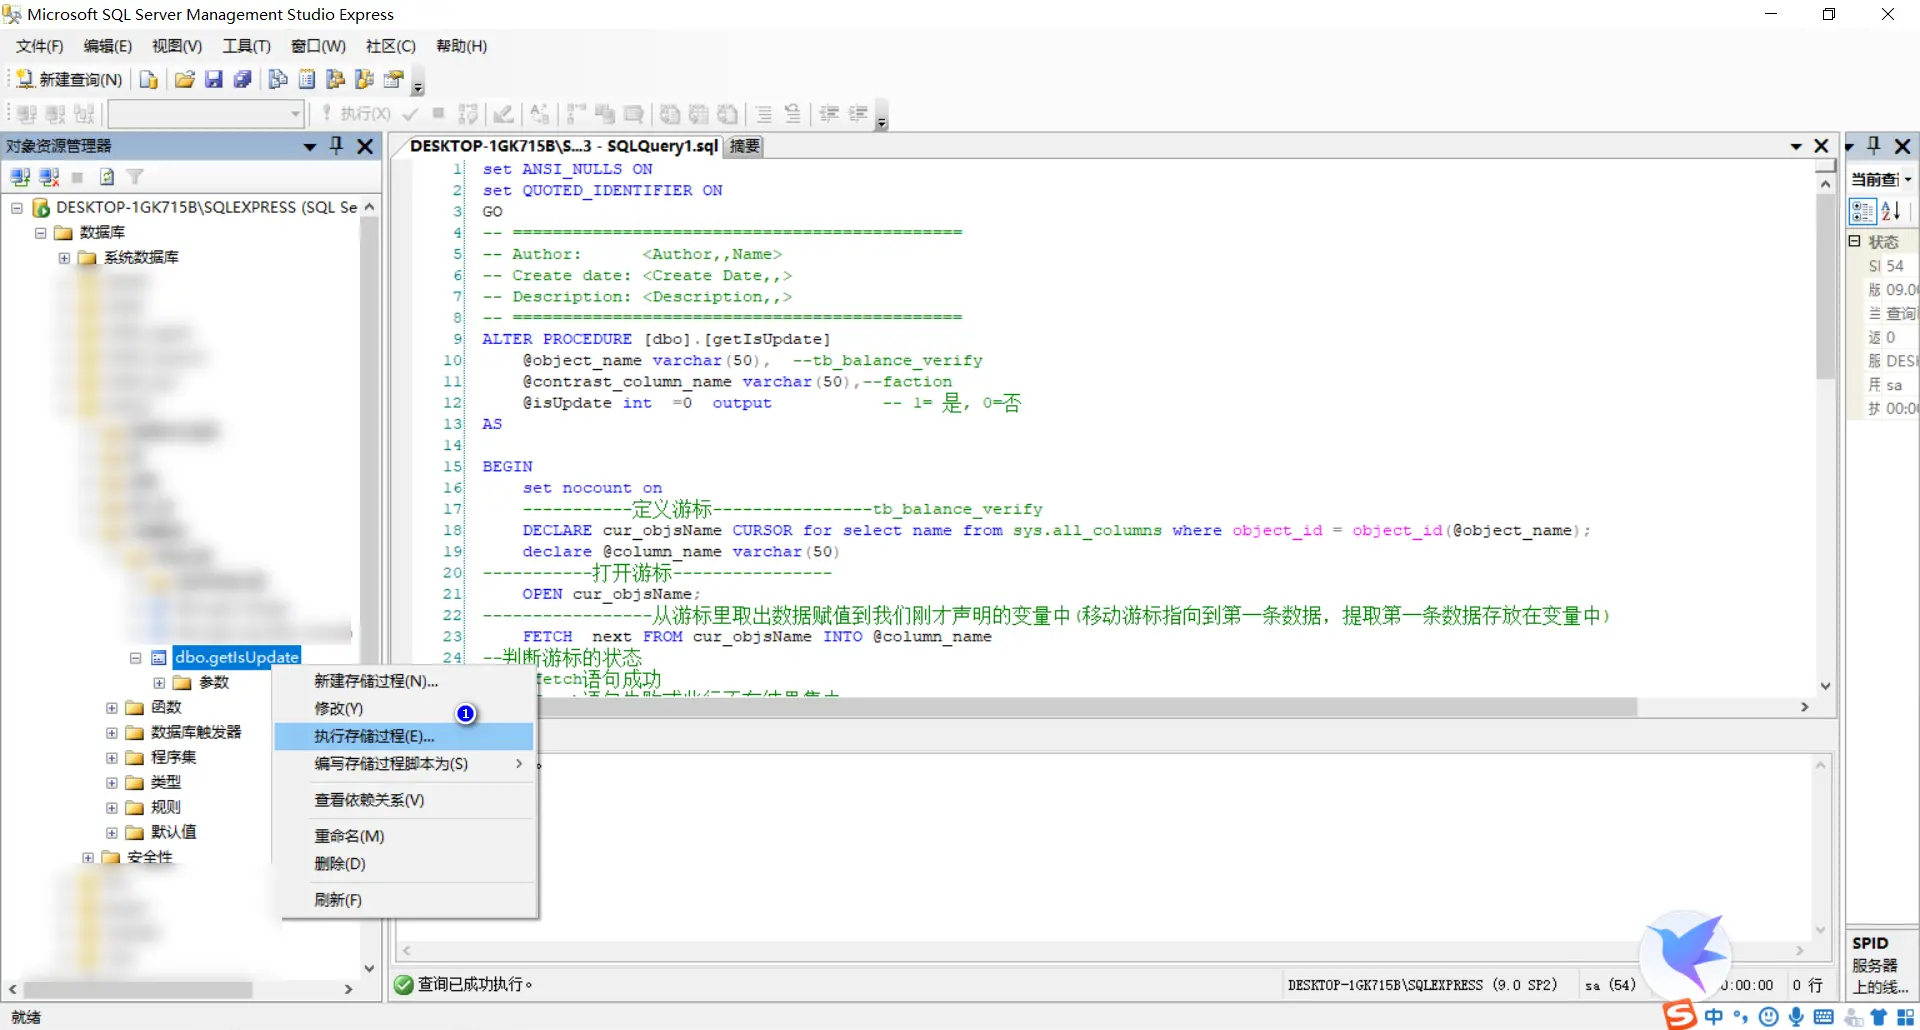This screenshot has height=1030, width=1920.
Task: Open the 窗口(W) menu
Action: [318, 46]
